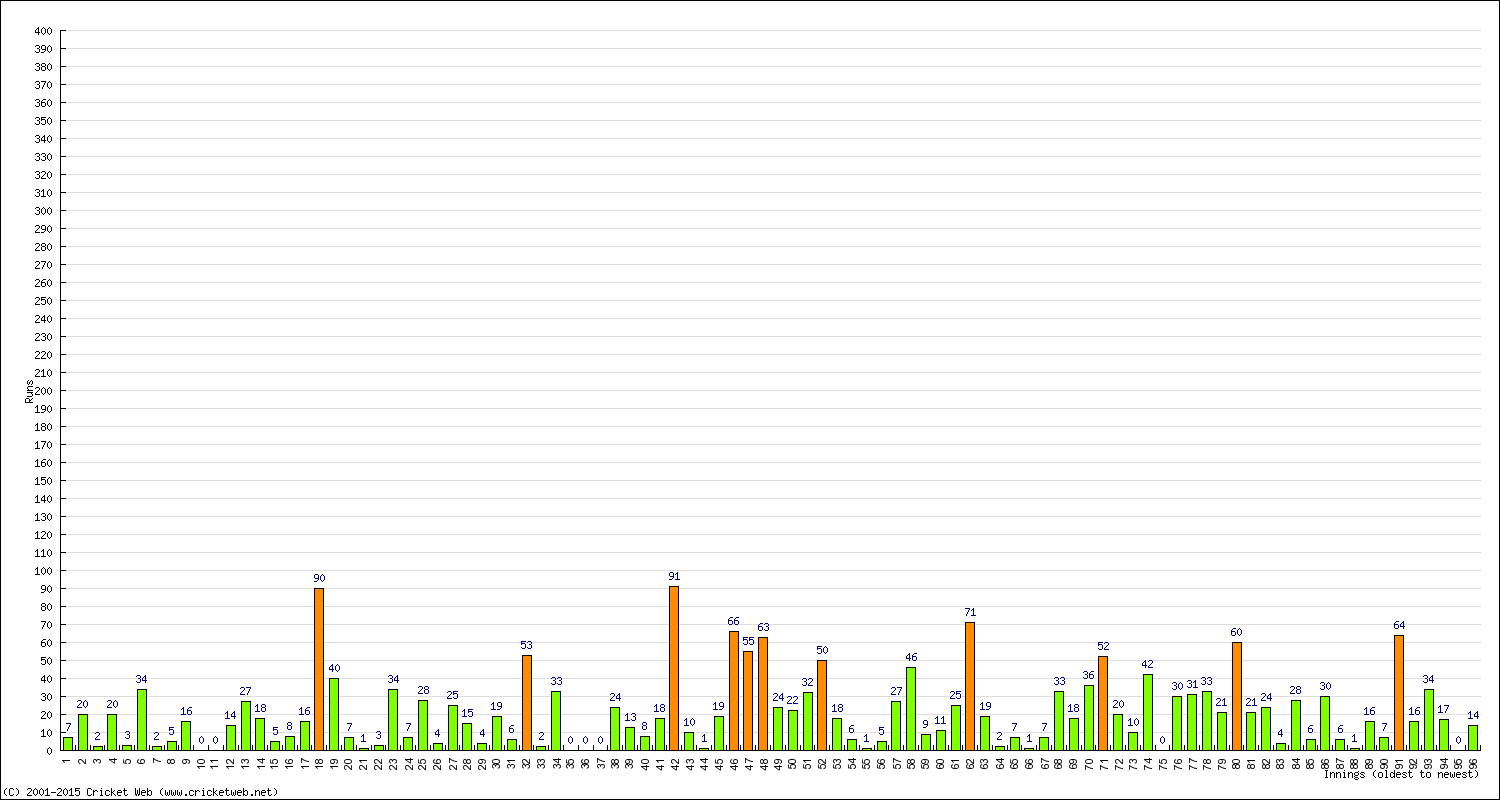
Task: Click the value label 9 above its bar
Action: pyautogui.click(x=926, y=724)
